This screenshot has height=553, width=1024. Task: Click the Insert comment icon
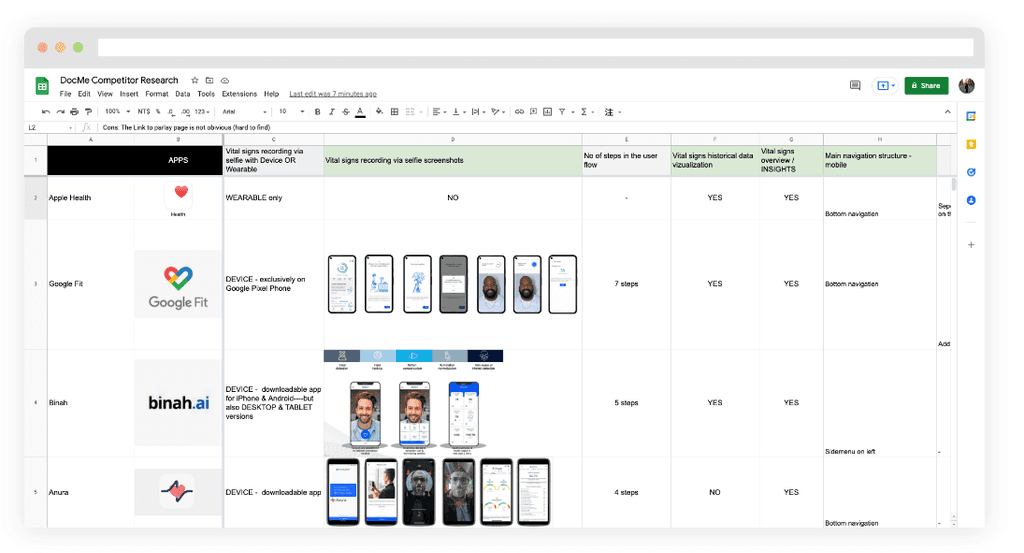(x=534, y=112)
